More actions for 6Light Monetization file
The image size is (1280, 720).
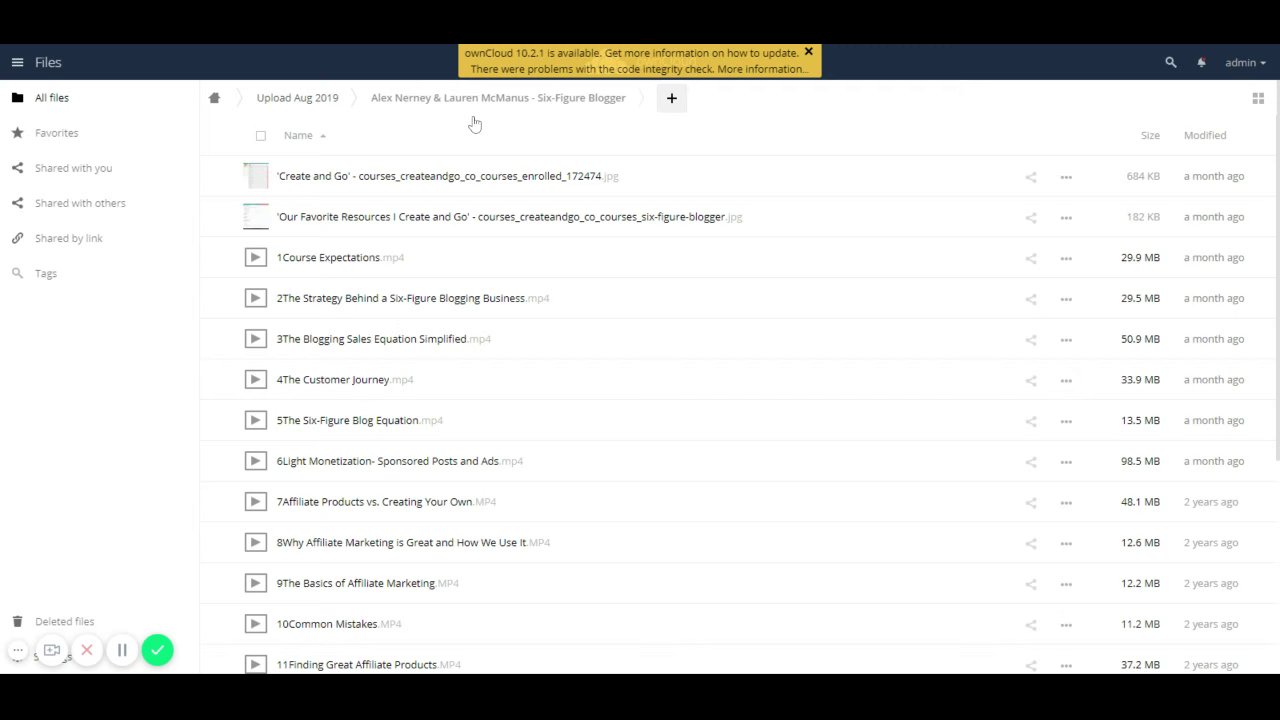pyautogui.click(x=1066, y=461)
